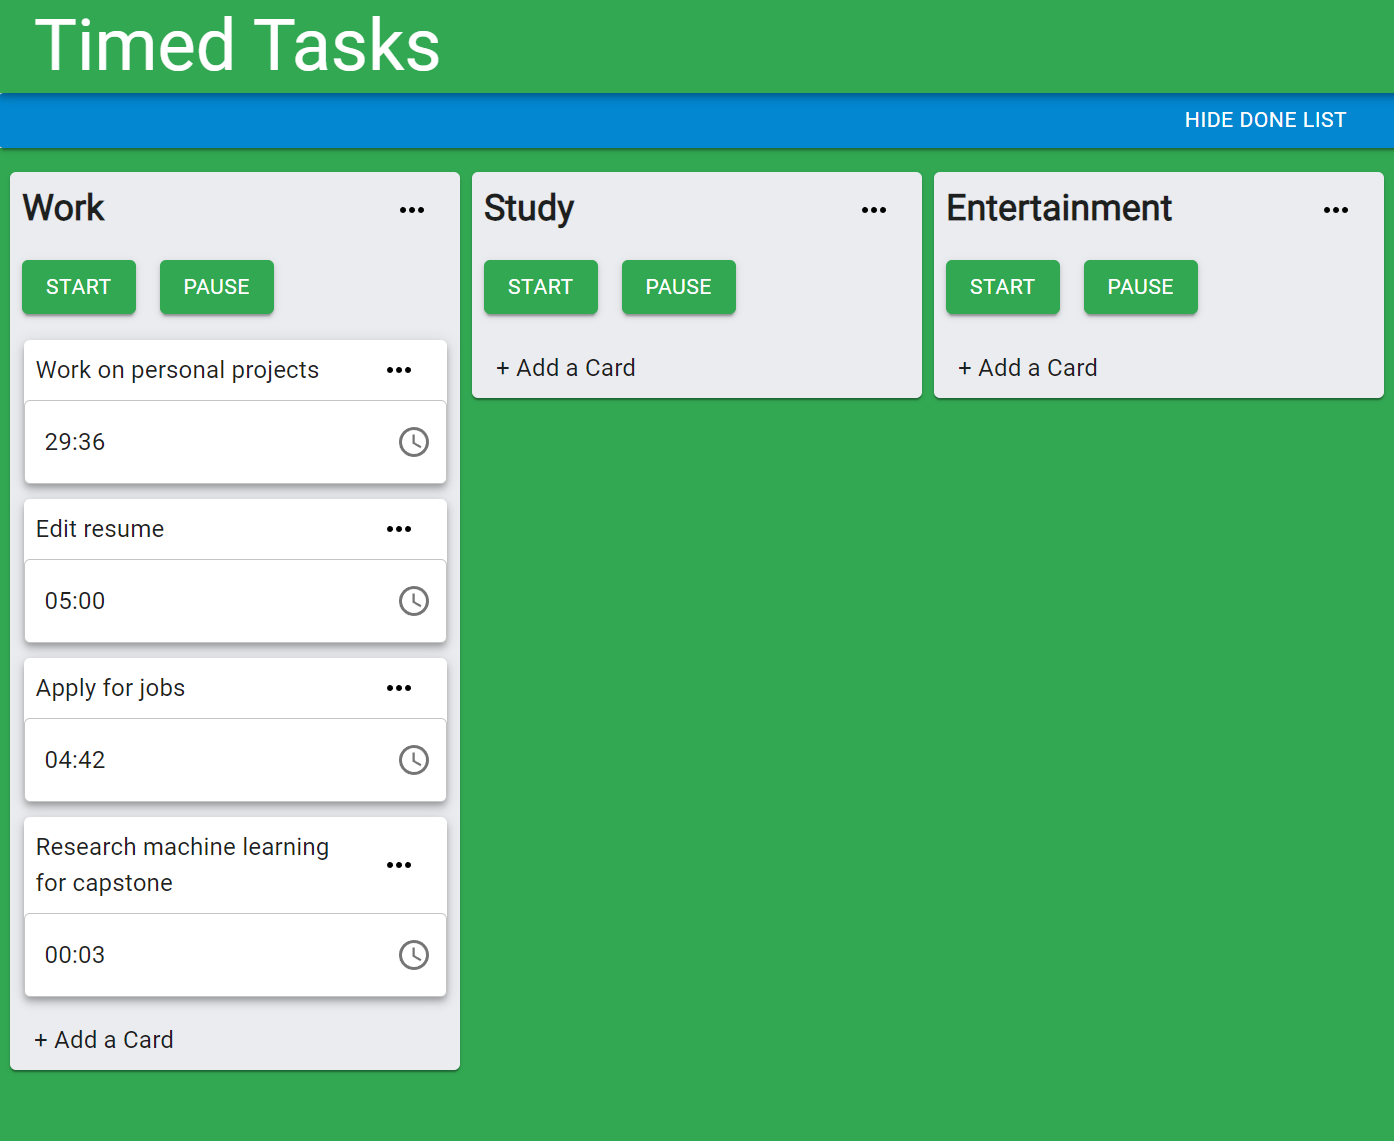Click the clock icon on the 29:36 timer
1394x1141 pixels.
click(413, 442)
